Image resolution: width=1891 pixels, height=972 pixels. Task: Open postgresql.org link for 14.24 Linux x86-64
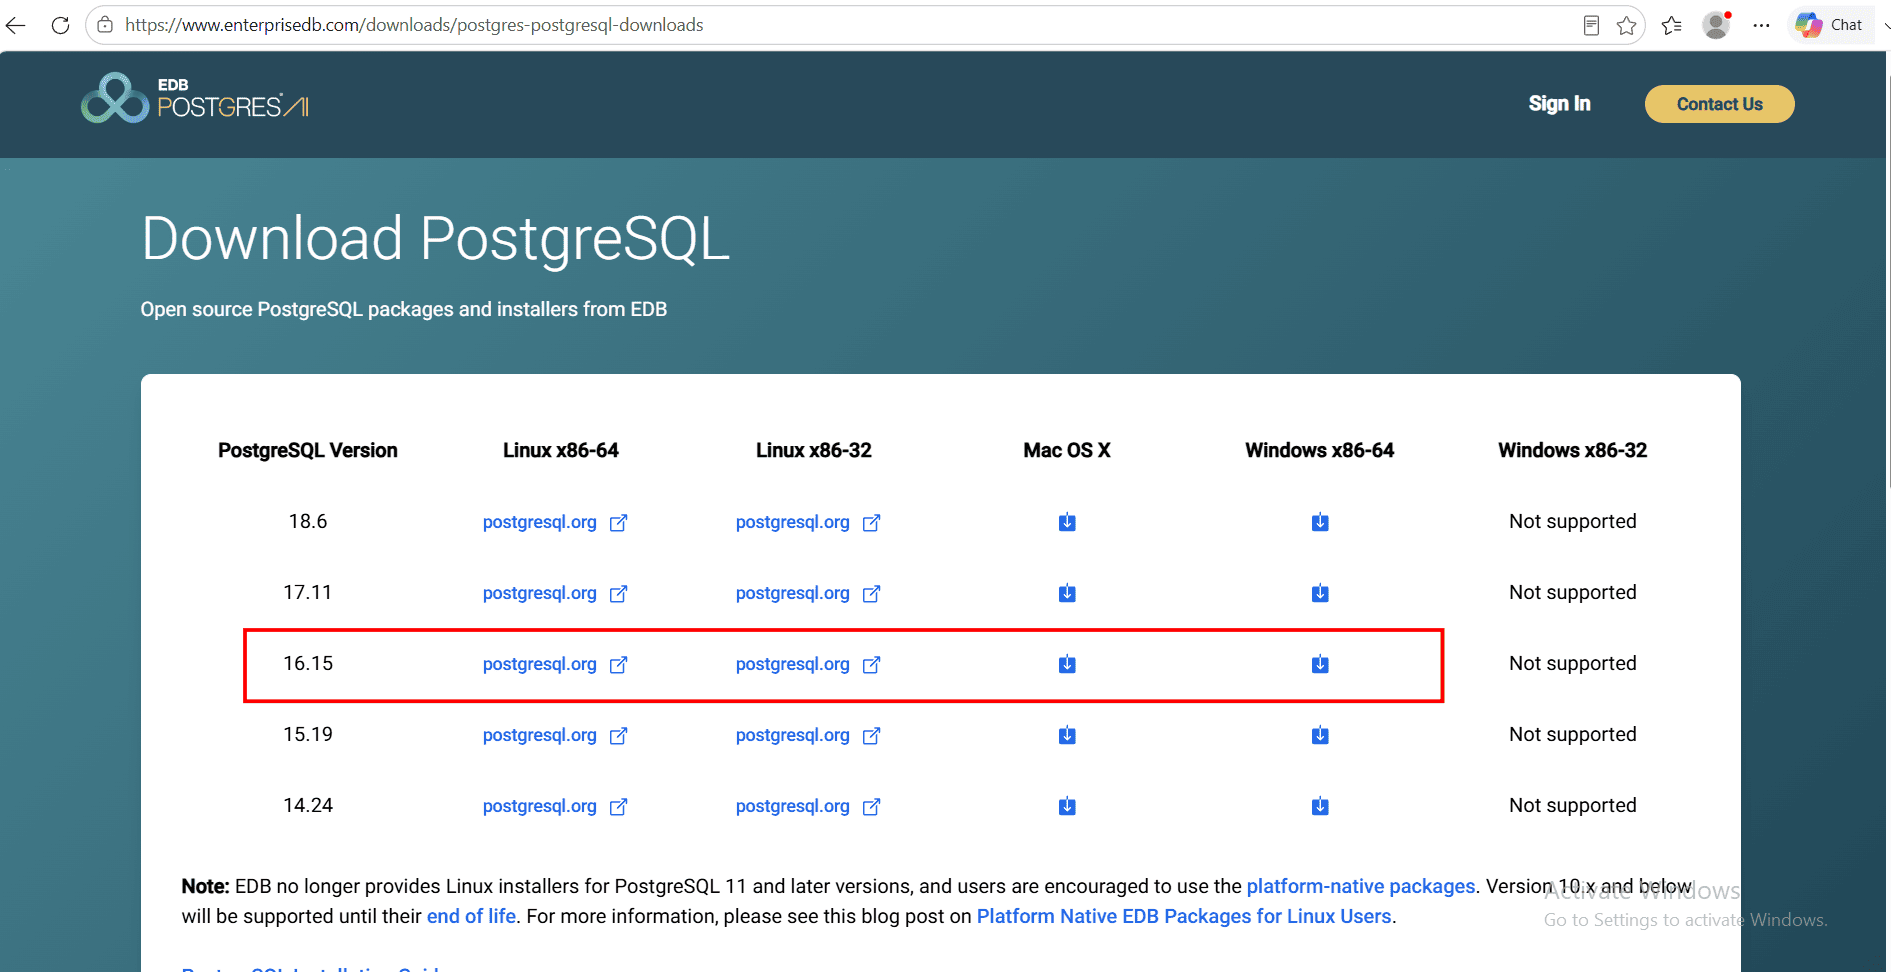555,806
